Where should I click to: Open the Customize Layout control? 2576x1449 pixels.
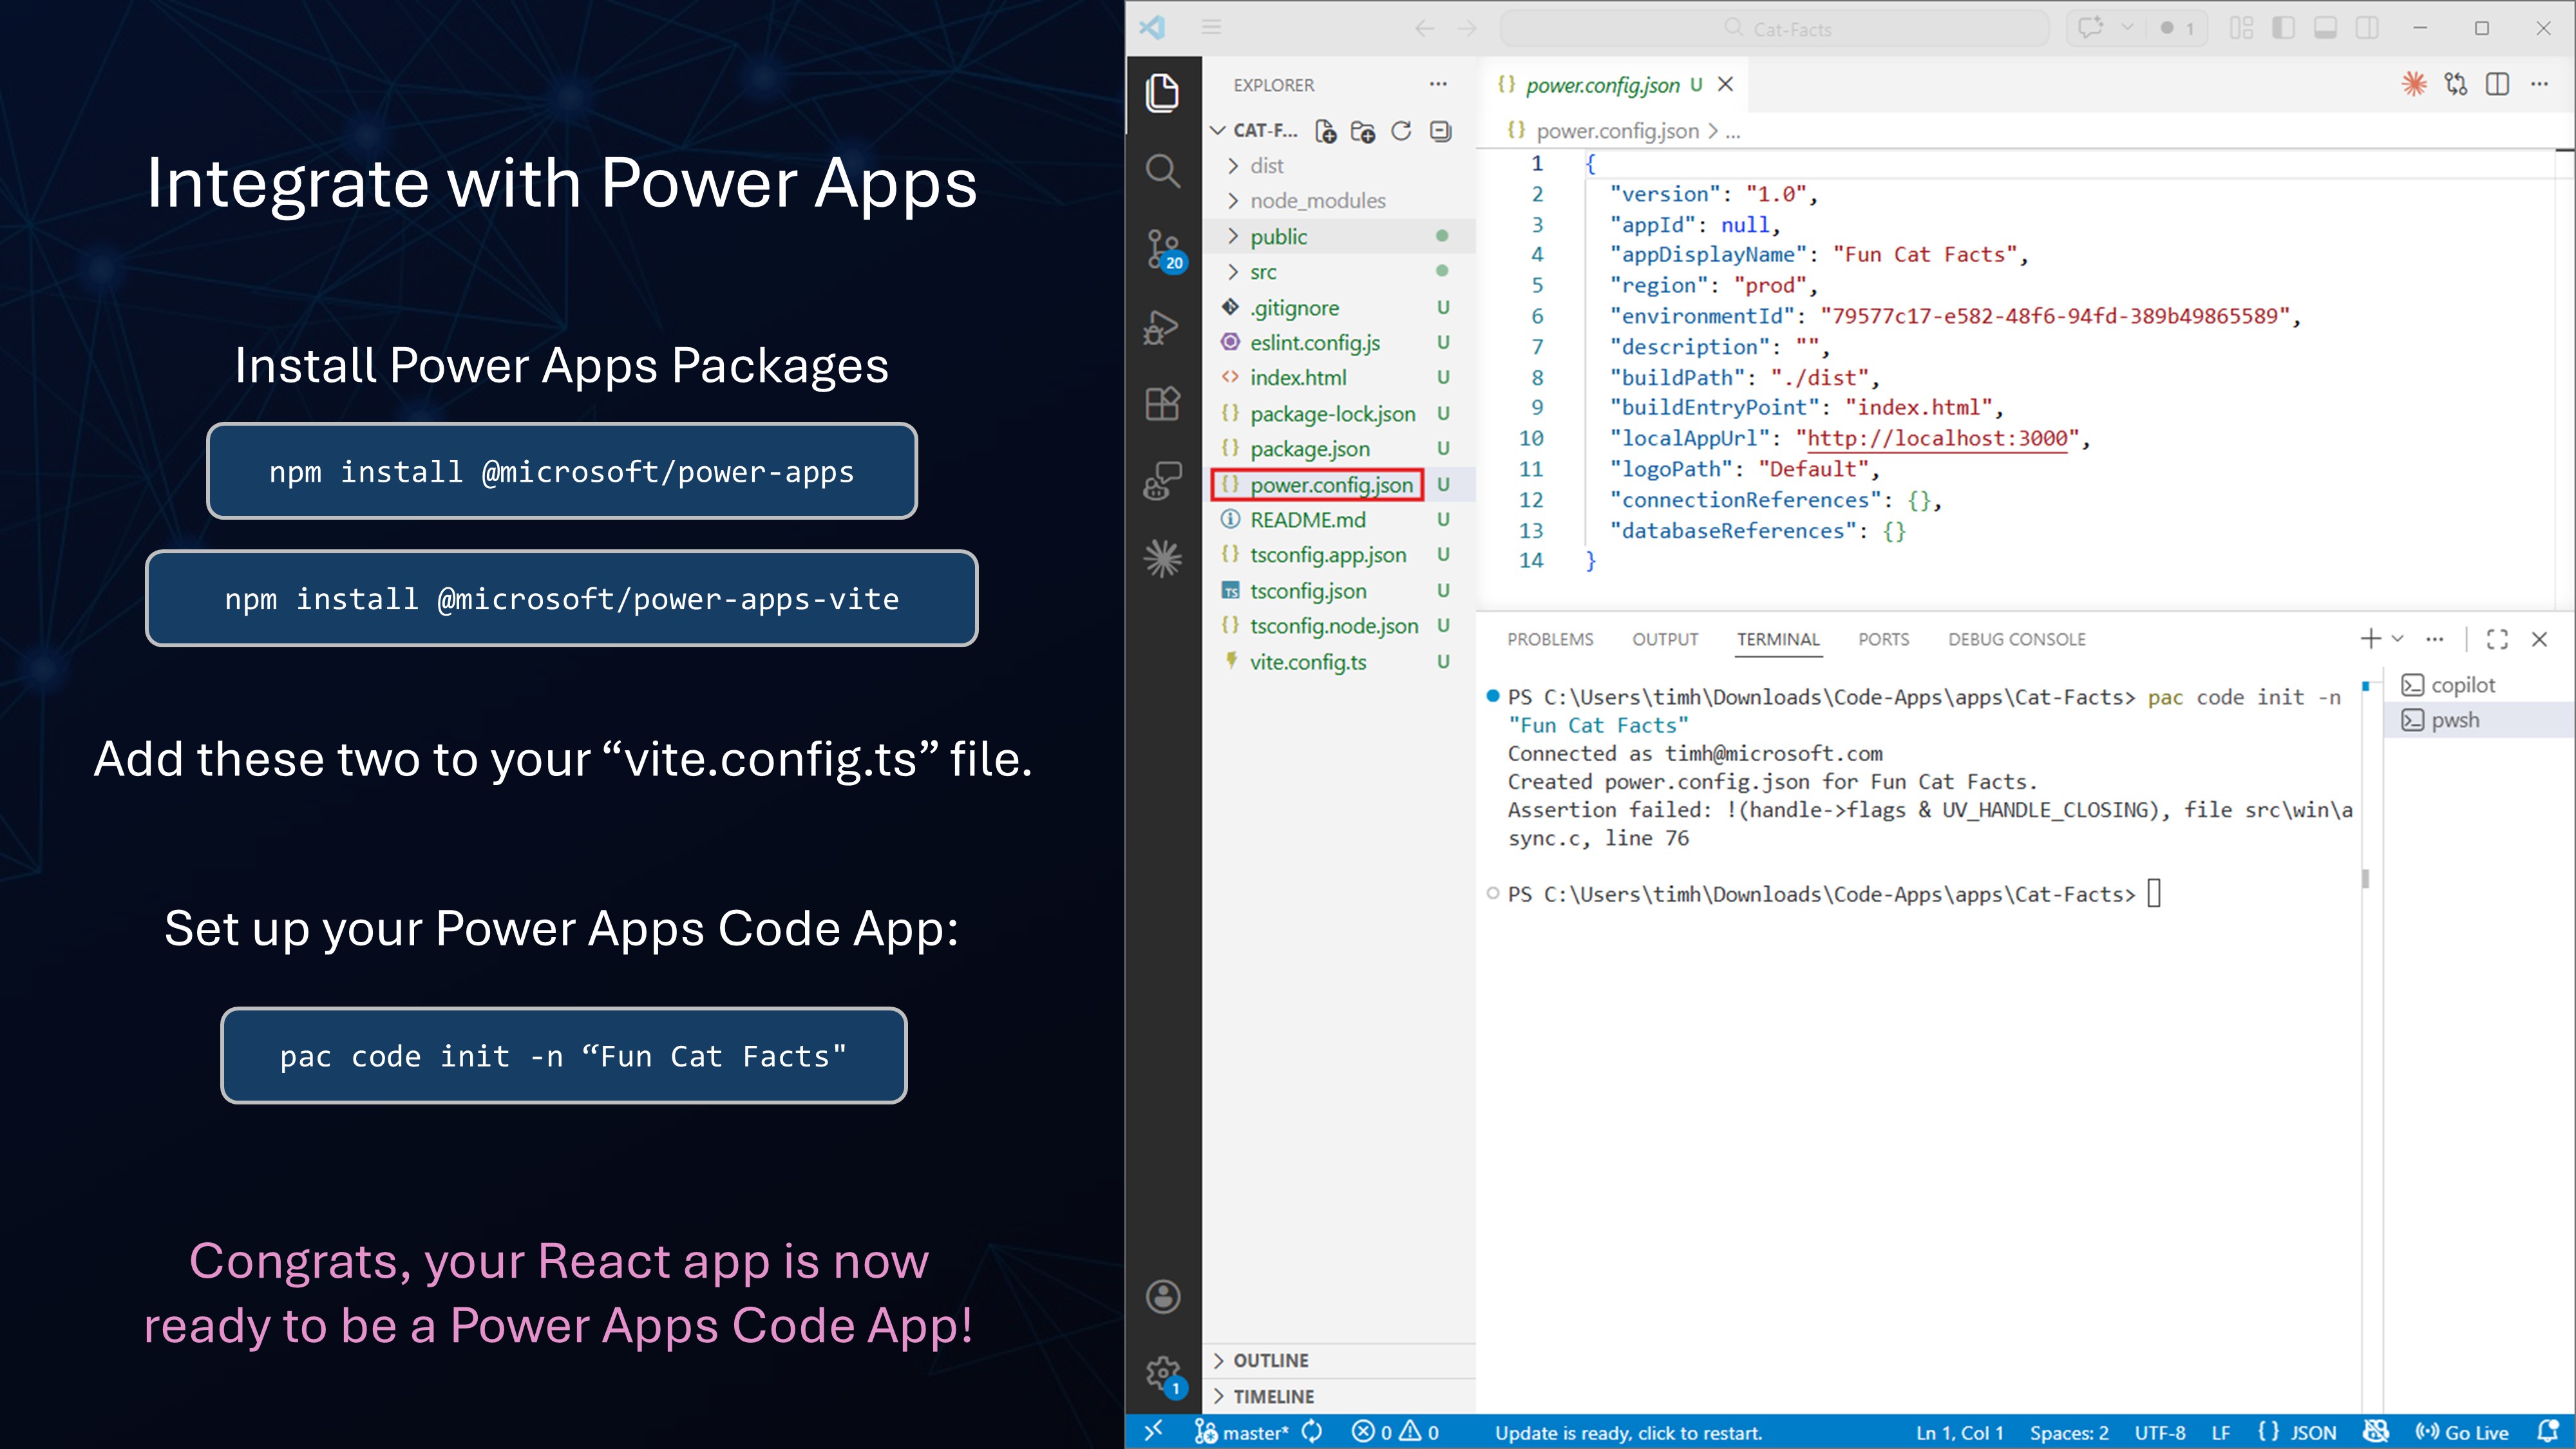tap(2242, 28)
